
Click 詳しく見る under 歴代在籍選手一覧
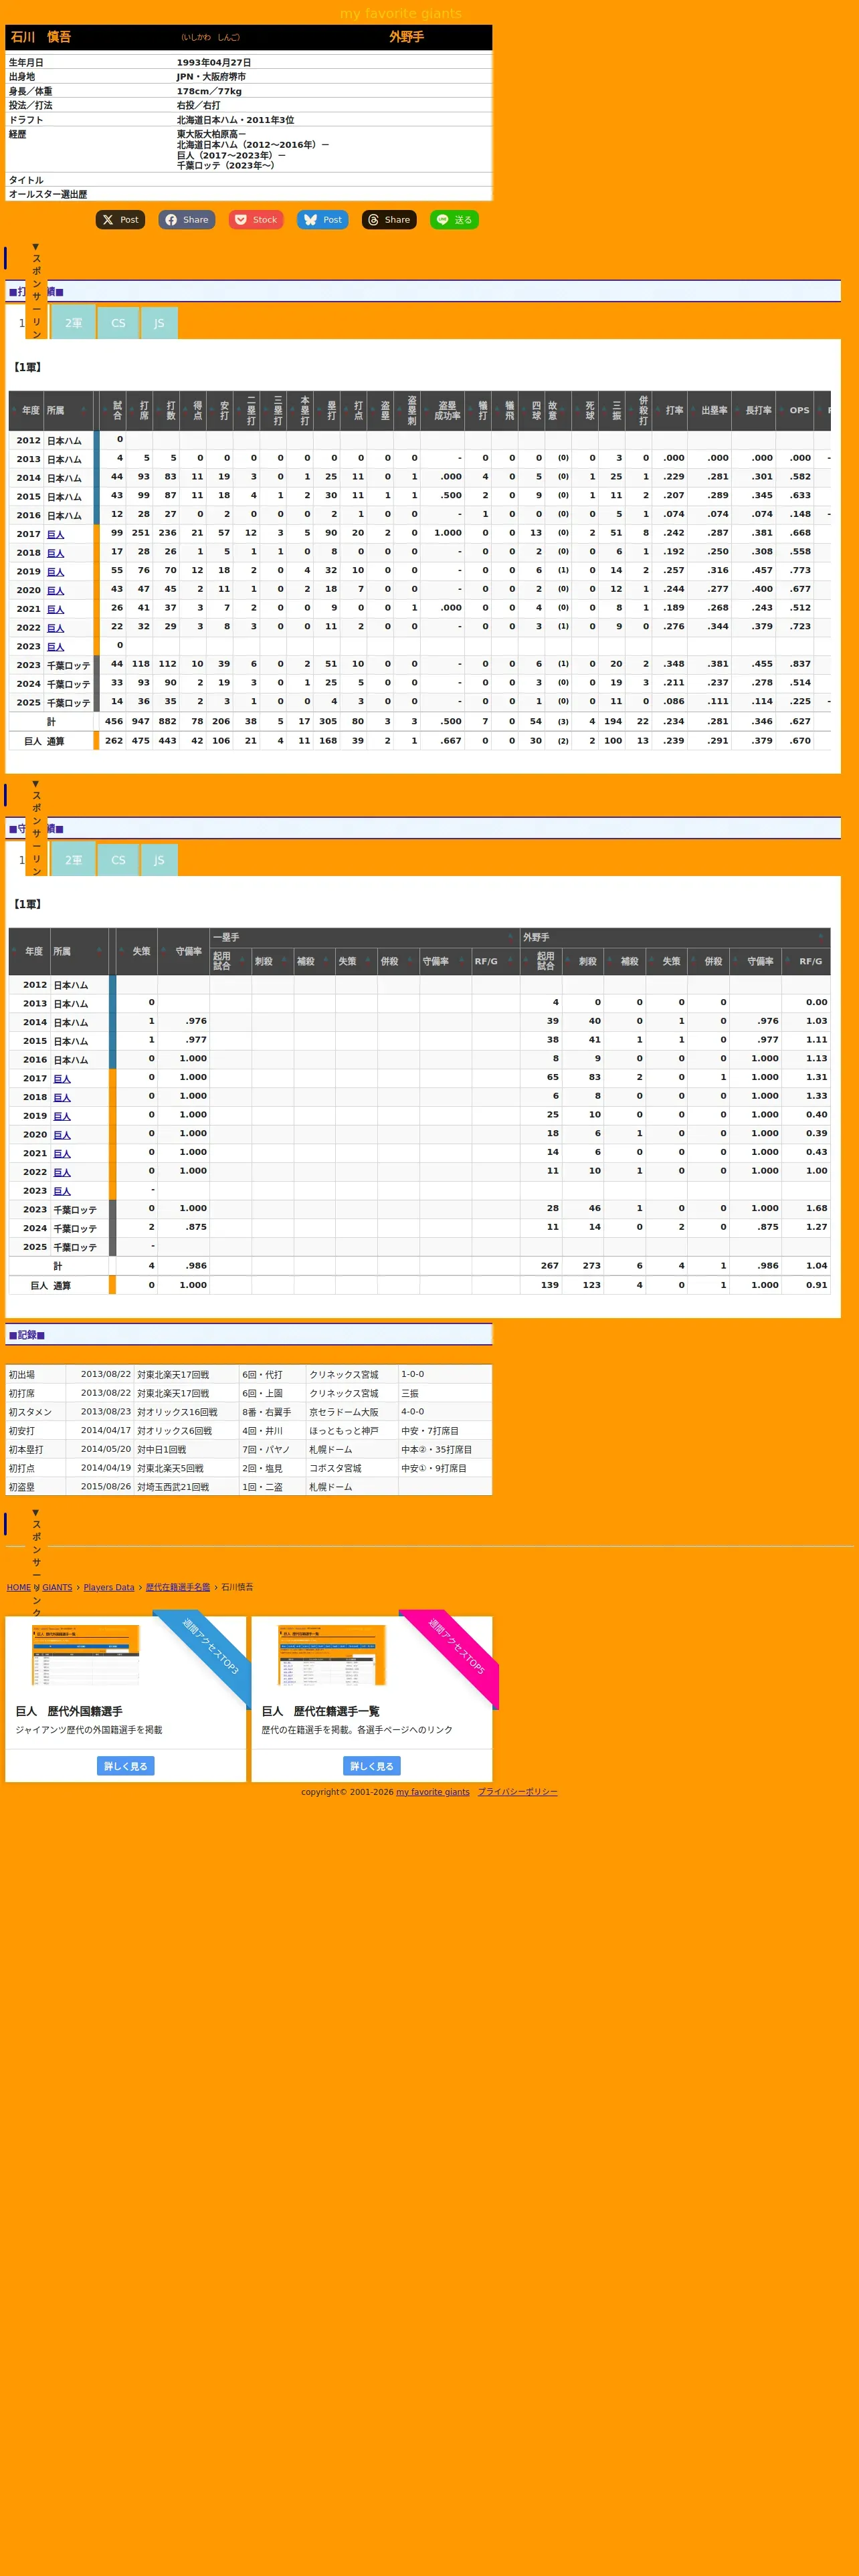point(372,1767)
